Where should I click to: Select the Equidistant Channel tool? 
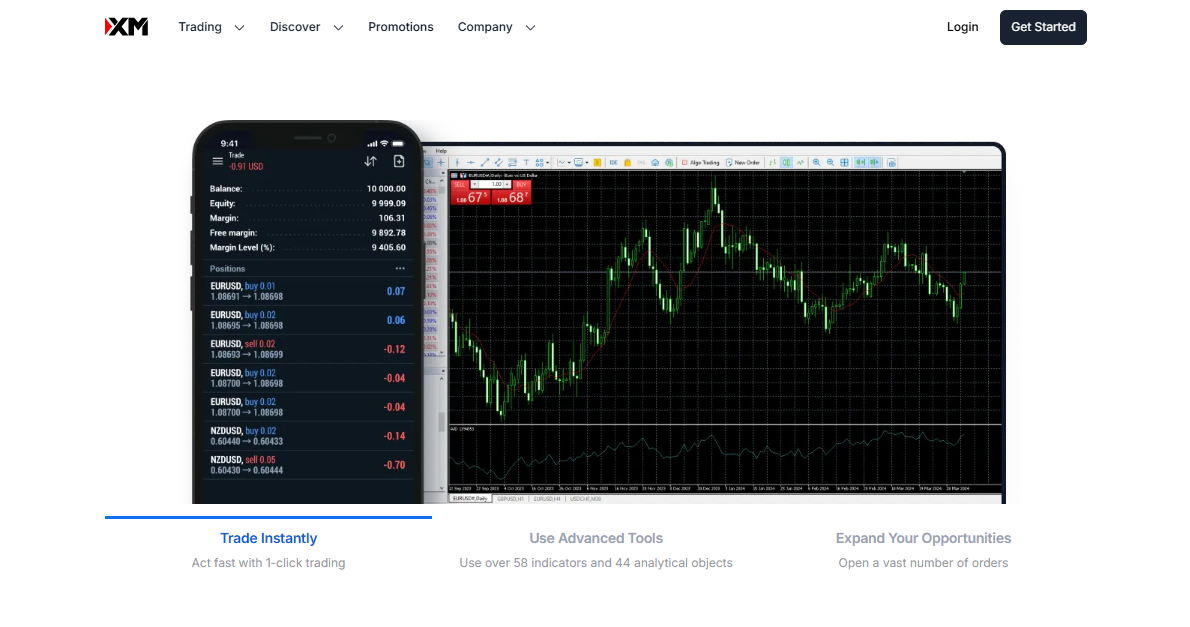(498, 161)
